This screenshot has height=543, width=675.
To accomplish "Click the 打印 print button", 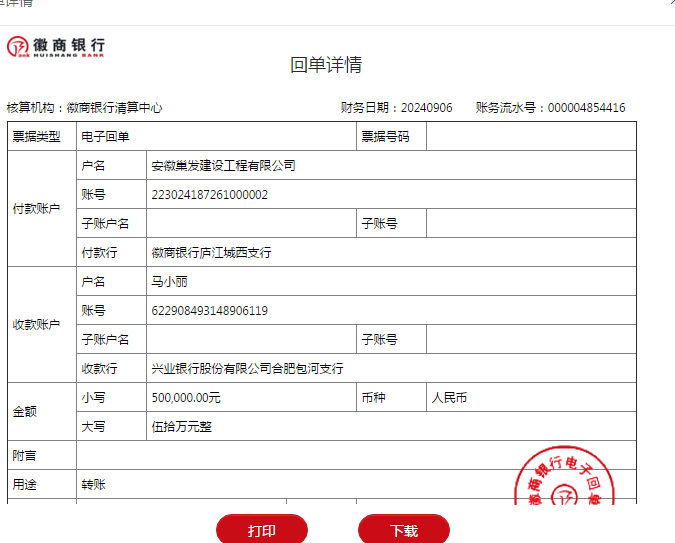I will tap(262, 530).
